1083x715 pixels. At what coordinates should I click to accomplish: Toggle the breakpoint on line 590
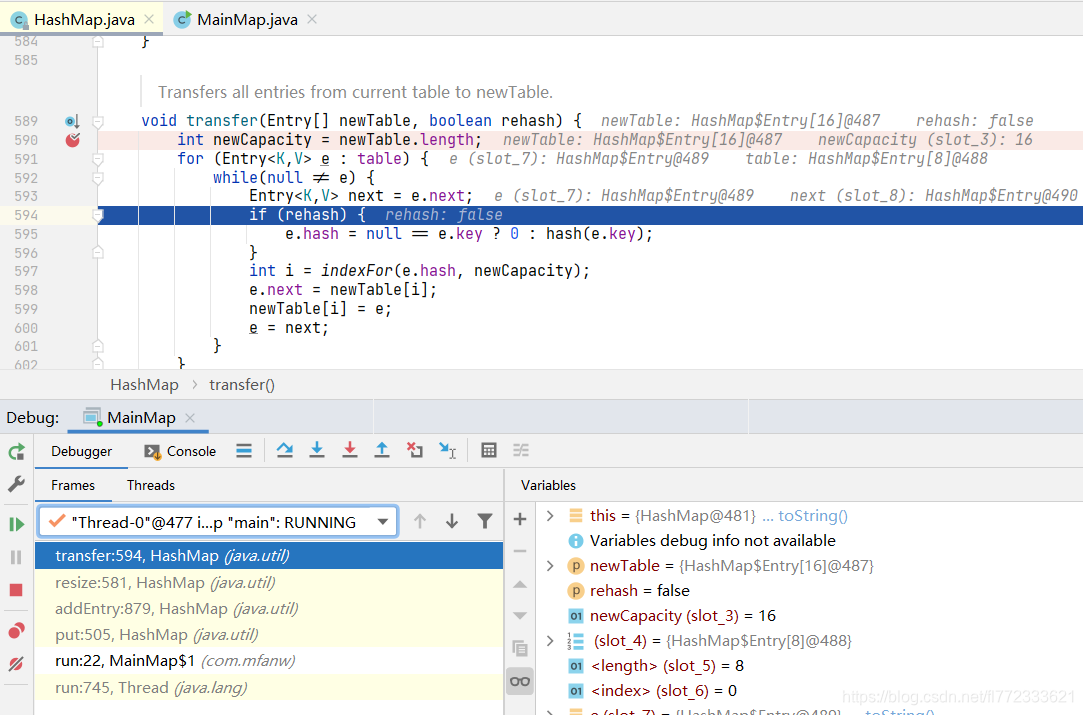(73, 140)
